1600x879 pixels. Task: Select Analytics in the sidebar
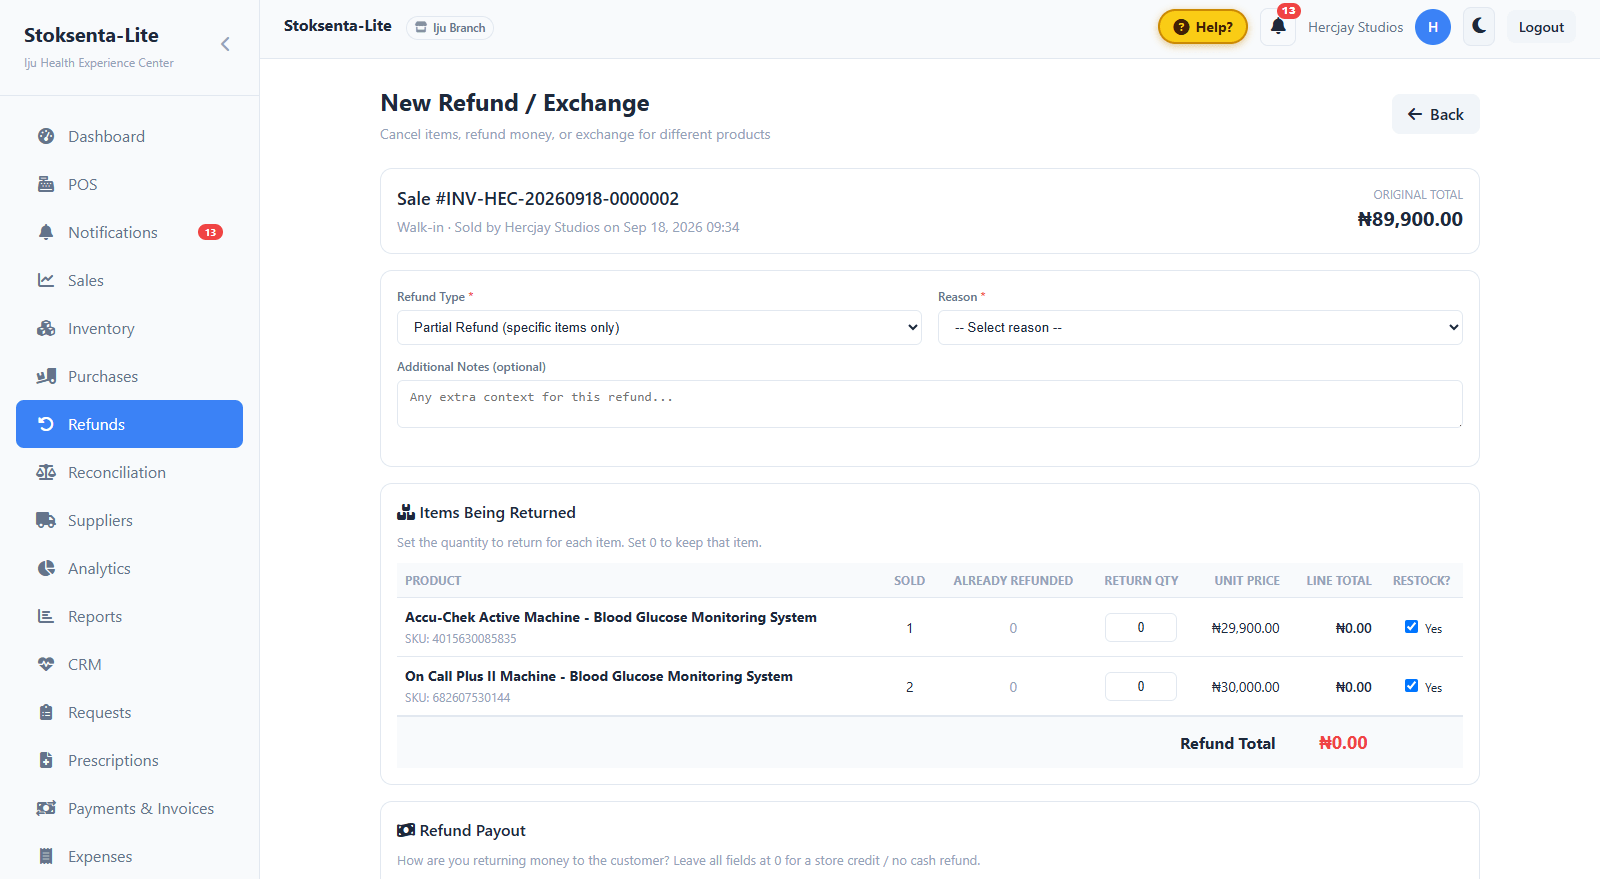[129, 568]
